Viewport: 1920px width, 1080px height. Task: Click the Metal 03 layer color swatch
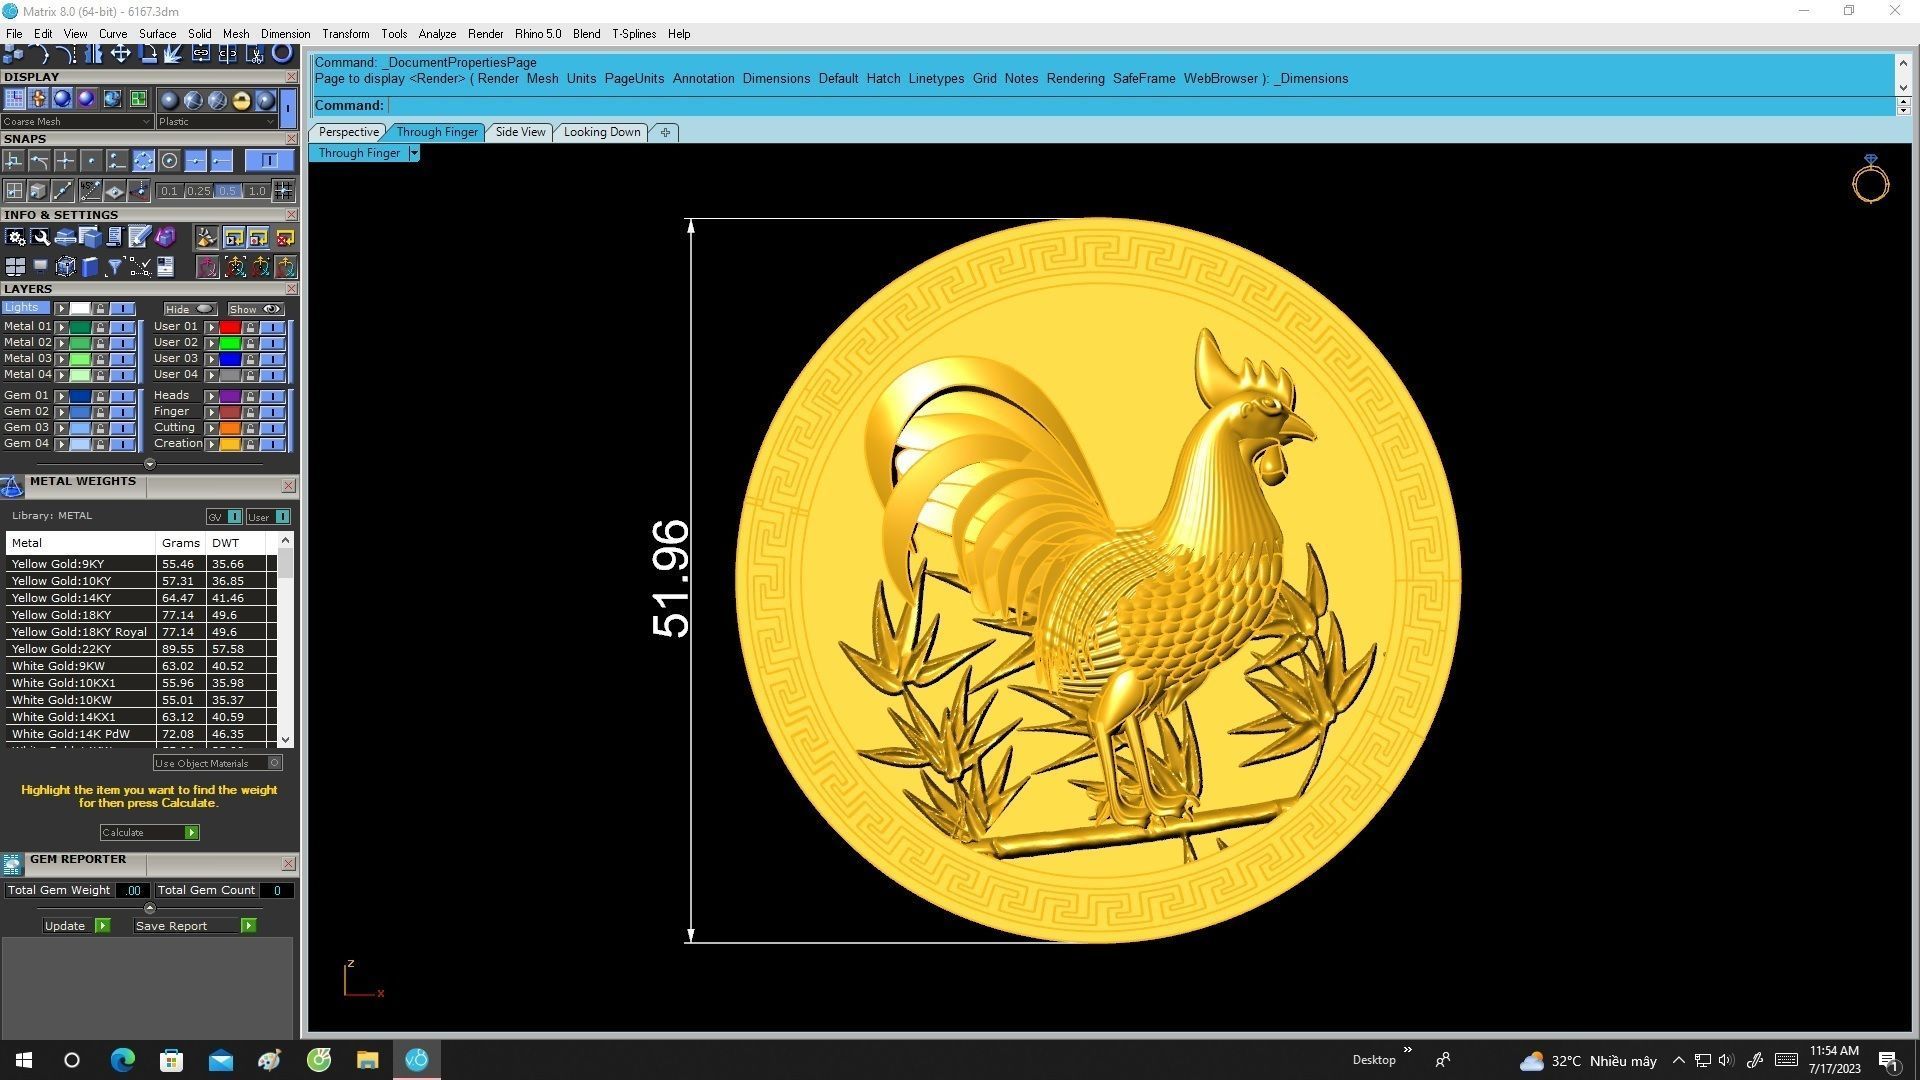pos(80,359)
